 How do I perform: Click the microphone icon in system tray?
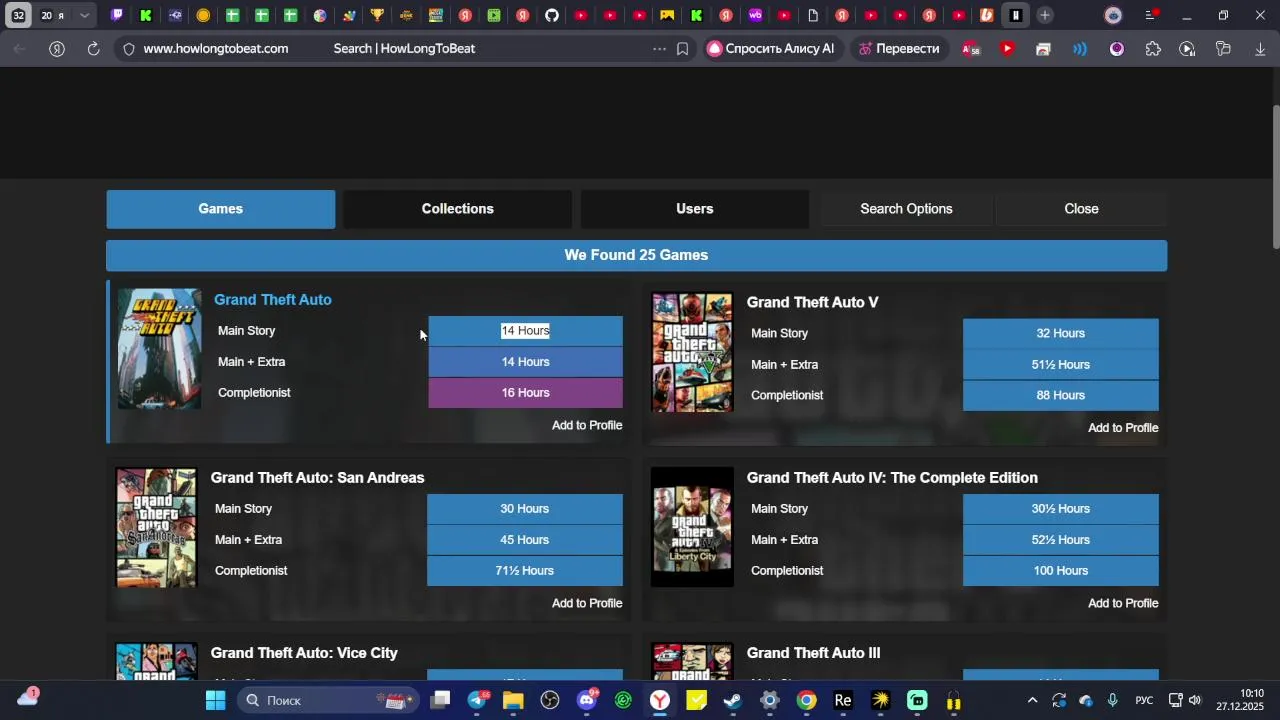[x=1113, y=700]
